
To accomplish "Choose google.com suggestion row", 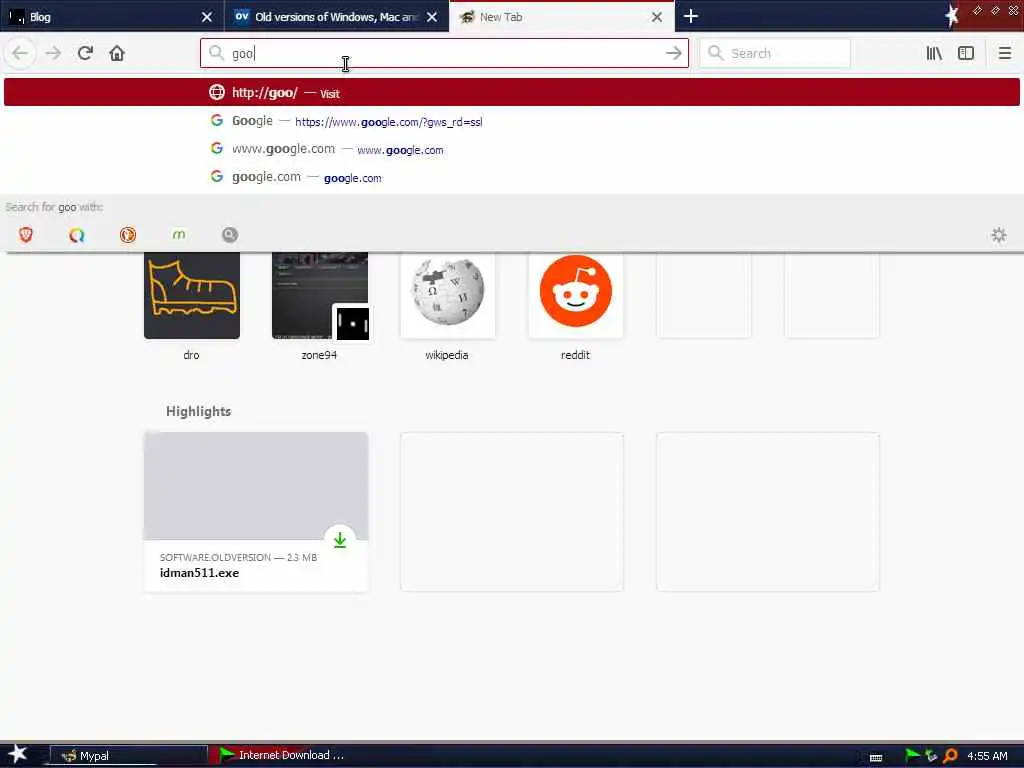I will pyautogui.click(x=512, y=177).
